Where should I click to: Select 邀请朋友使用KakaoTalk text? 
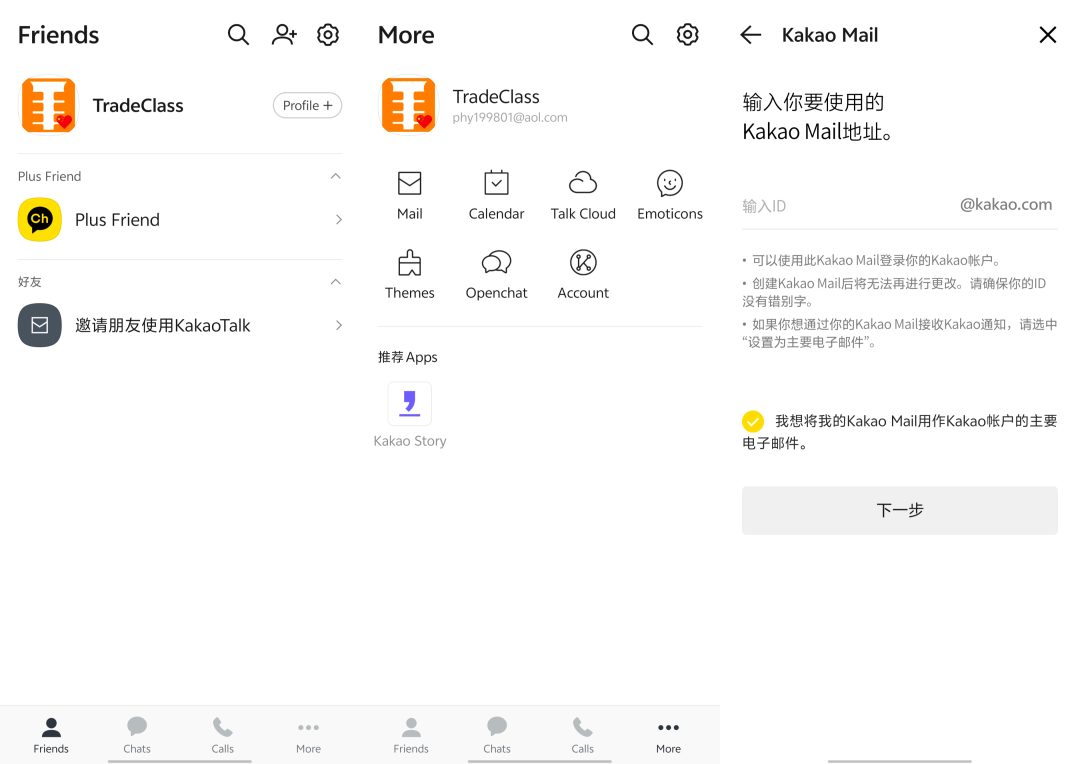pyautogui.click(x=163, y=325)
